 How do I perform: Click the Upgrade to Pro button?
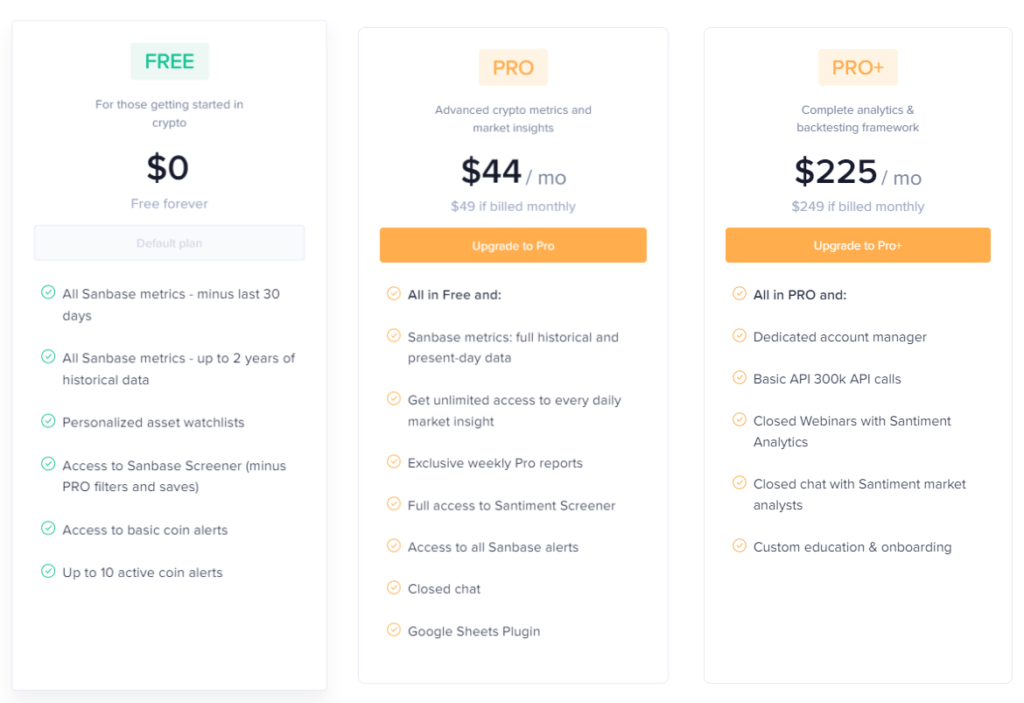[x=513, y=245]
